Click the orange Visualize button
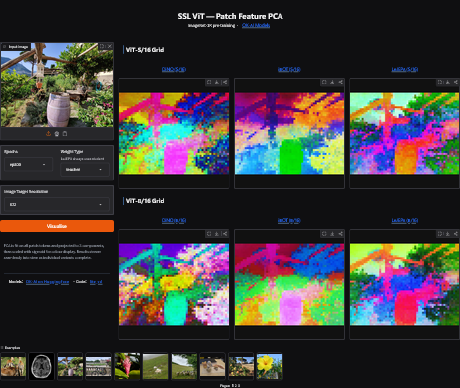 [57, 226]
